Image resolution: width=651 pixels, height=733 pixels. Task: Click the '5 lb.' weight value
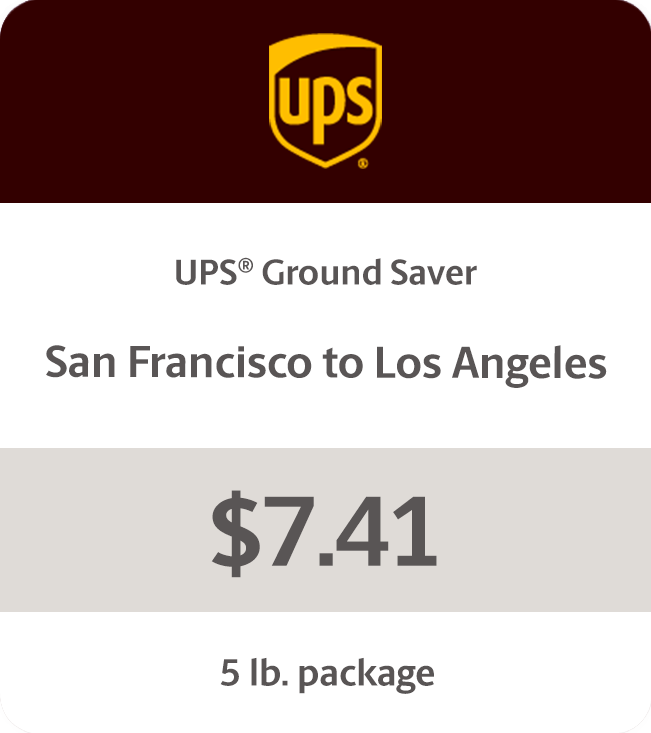tap(255, 672)
